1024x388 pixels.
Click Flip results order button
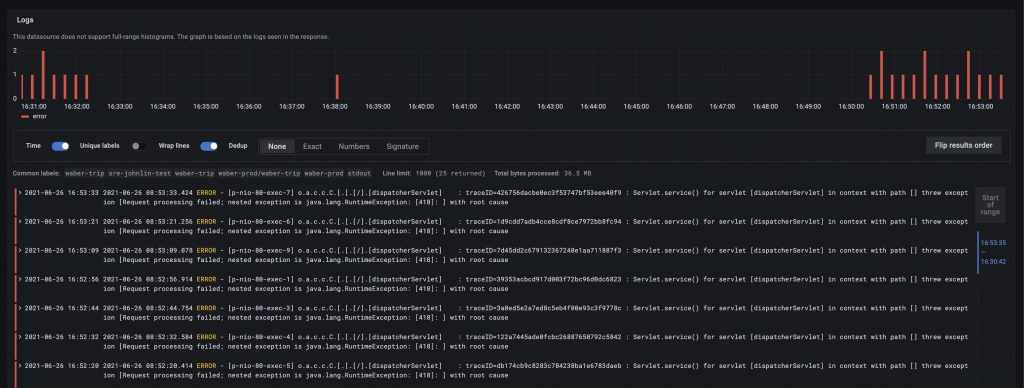963,145
